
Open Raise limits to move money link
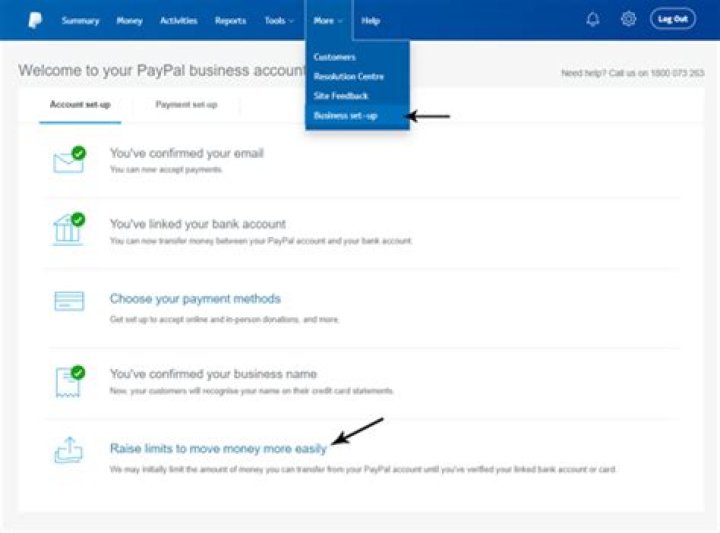218,449
